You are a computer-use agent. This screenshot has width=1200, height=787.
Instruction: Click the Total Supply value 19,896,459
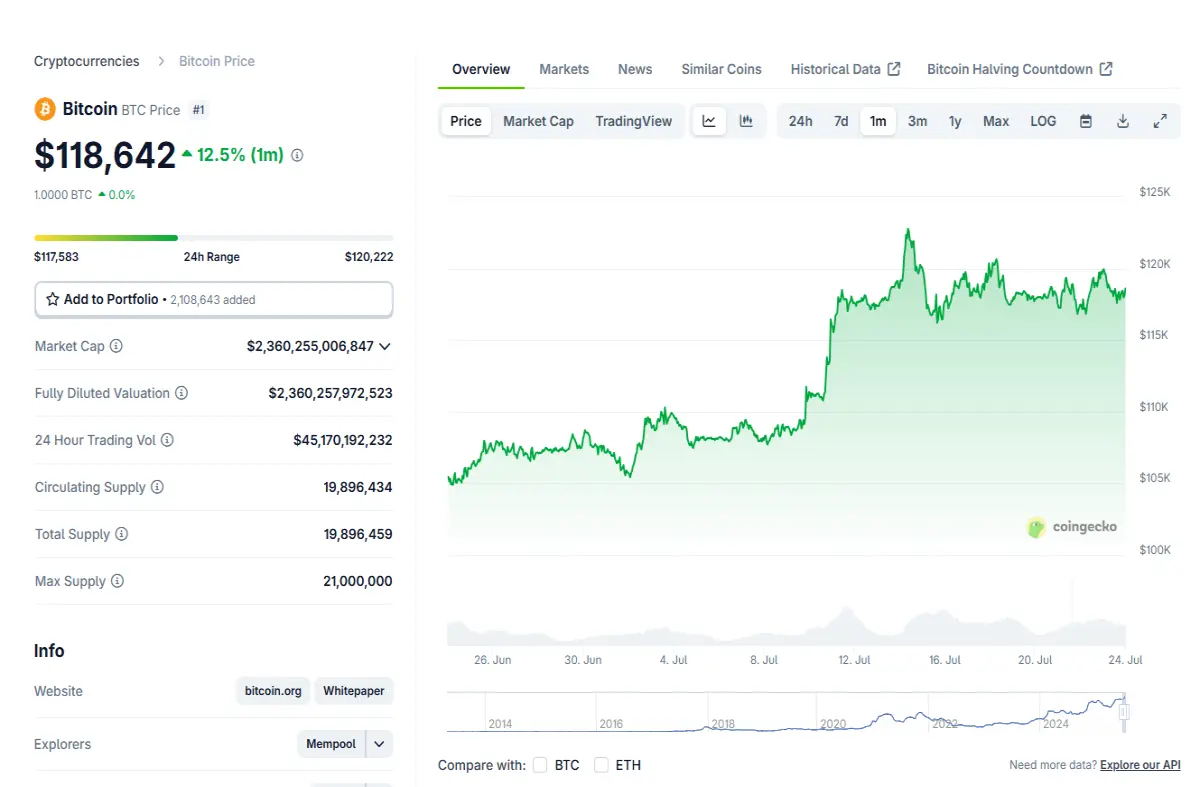(x=358, y=534)
